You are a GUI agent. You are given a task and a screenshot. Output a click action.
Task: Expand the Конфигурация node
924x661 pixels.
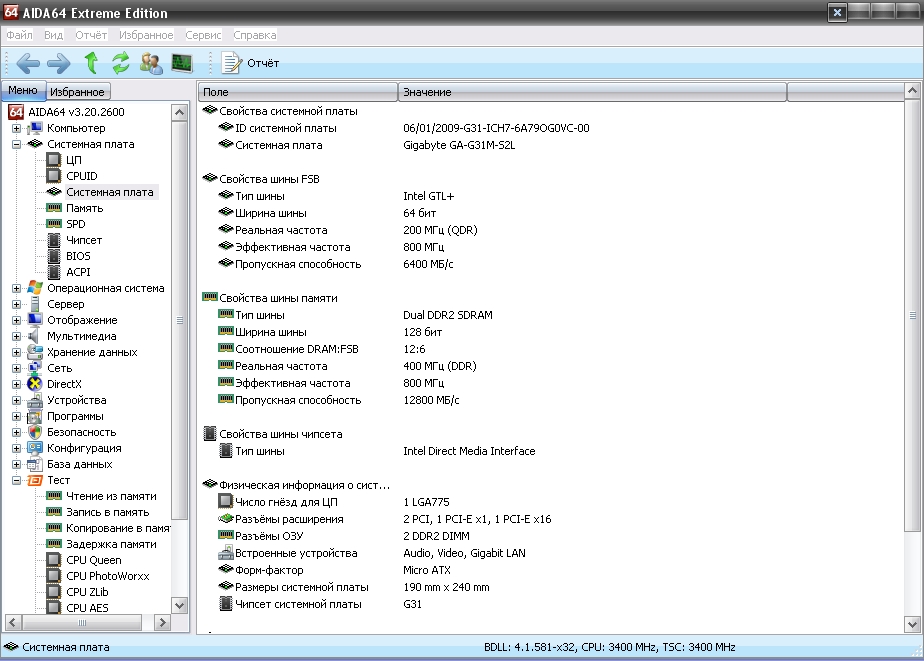pos(16,448)
